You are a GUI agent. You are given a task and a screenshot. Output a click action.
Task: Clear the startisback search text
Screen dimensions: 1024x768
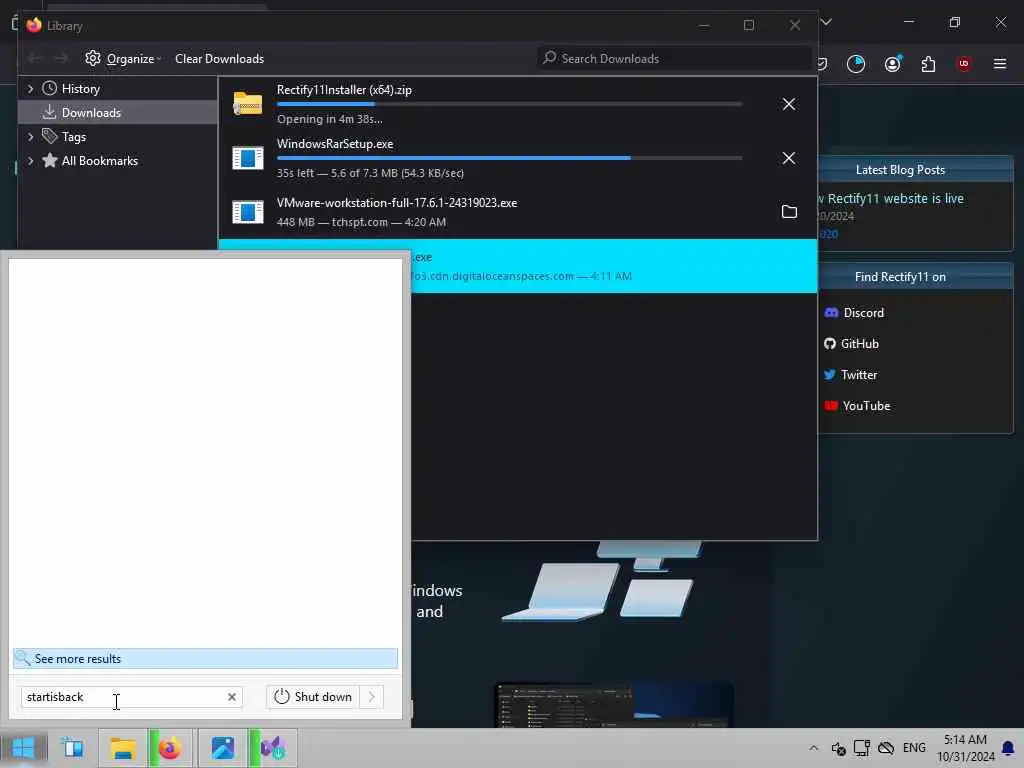point(232,697)
